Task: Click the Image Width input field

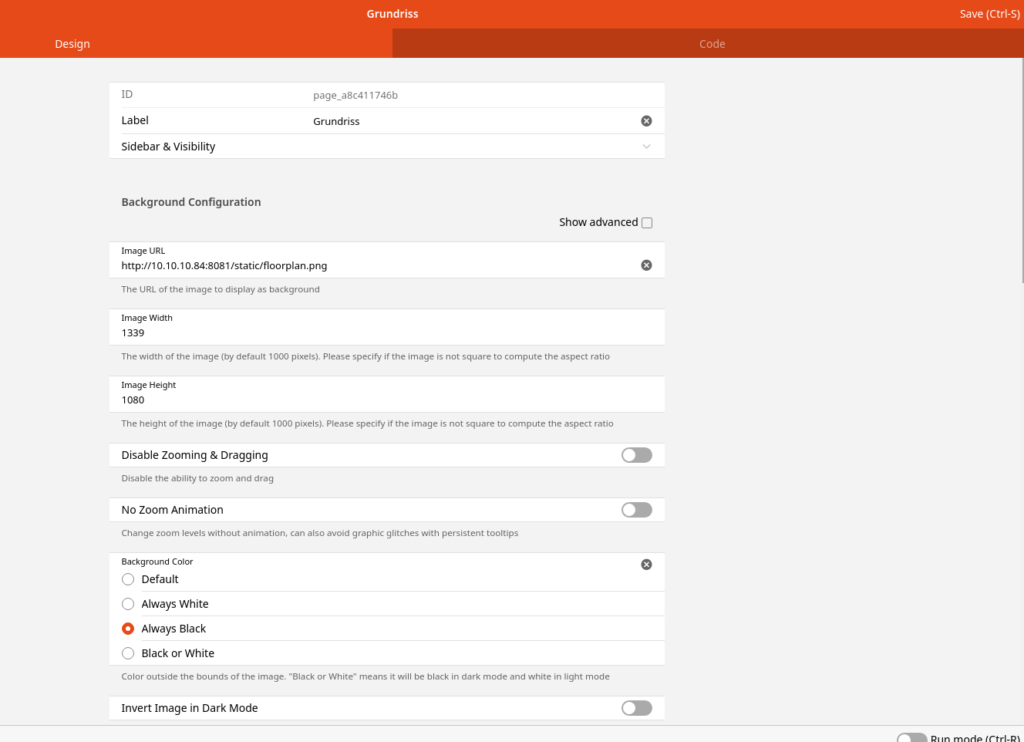Action: pos(380,332)
